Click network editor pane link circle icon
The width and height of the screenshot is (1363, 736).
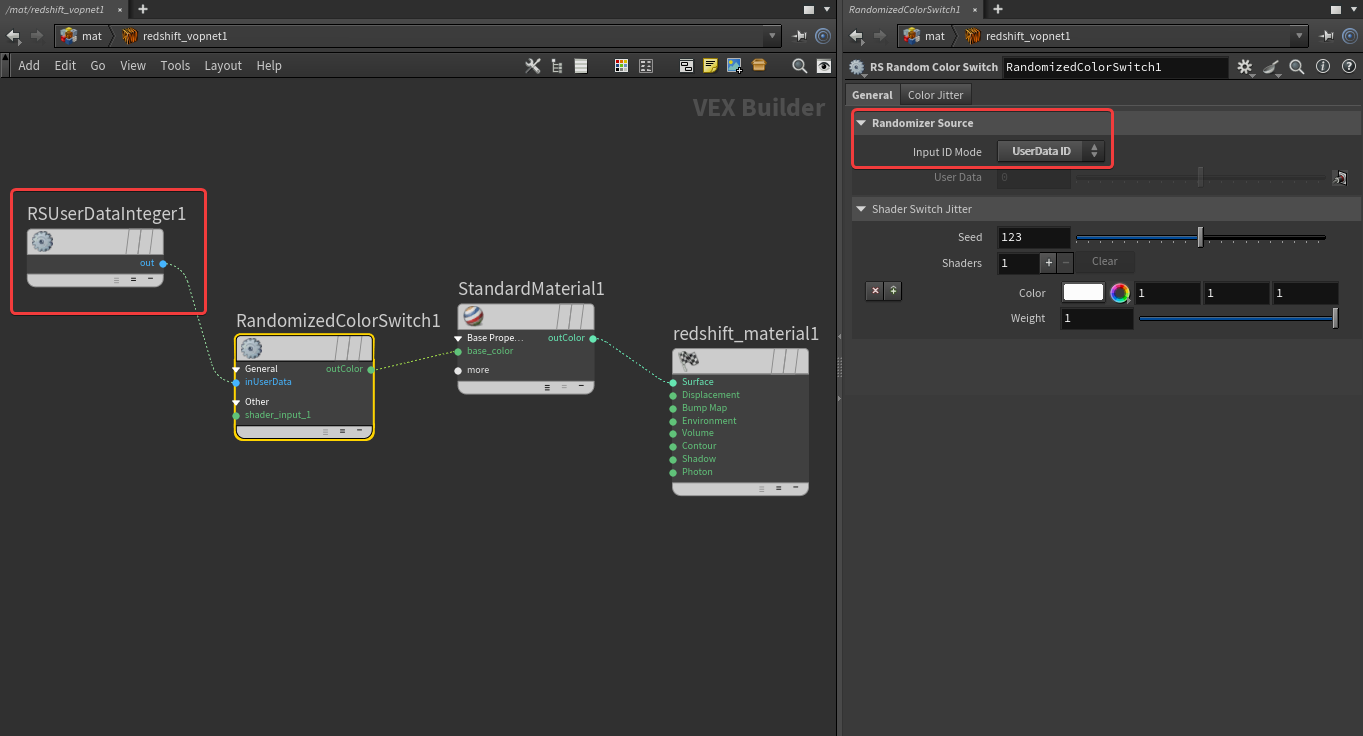pos(823,36)
